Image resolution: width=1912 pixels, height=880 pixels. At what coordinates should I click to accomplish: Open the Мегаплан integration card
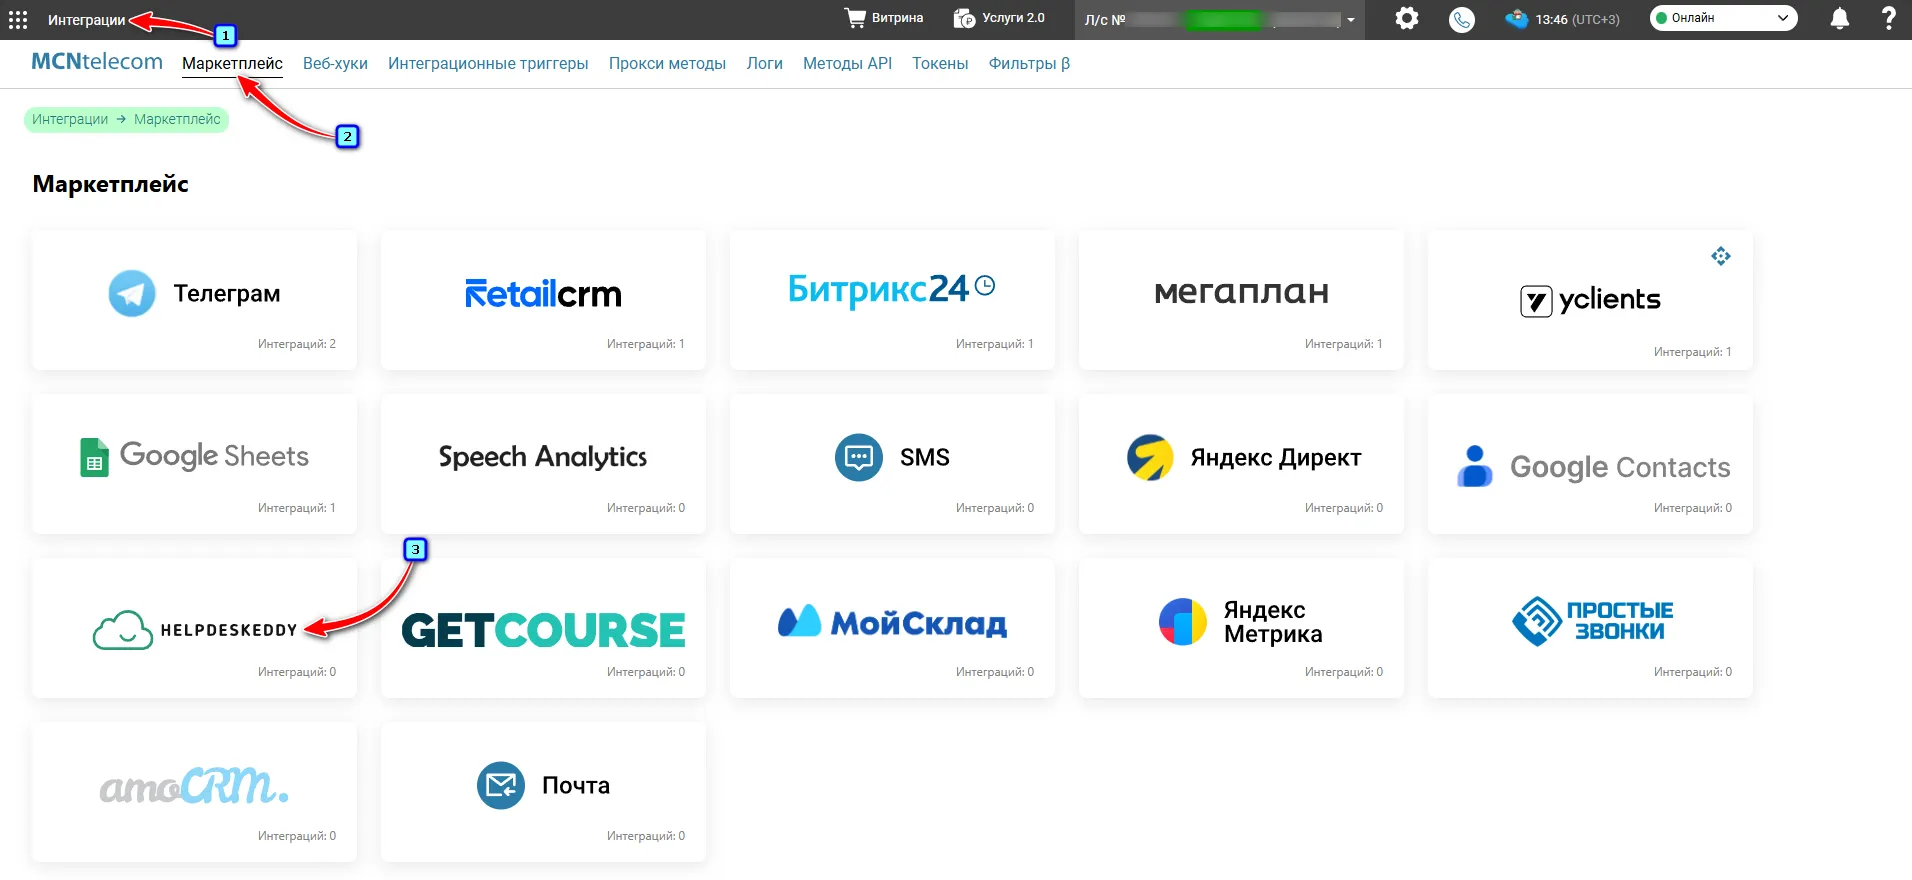(1241, 300)
